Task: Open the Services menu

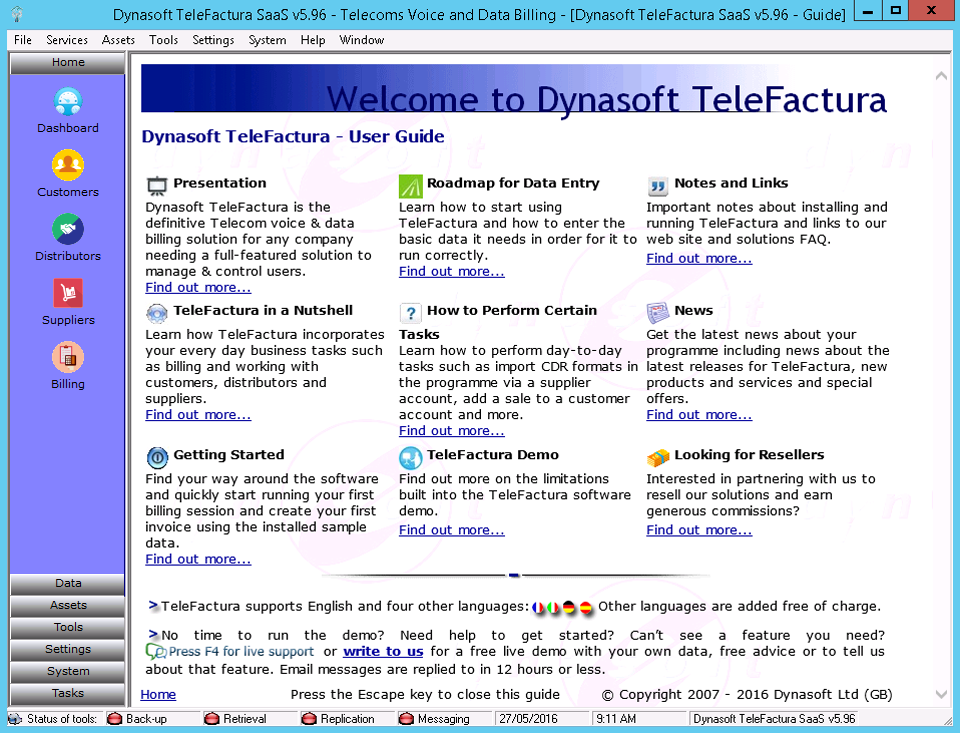Action: 67,40
